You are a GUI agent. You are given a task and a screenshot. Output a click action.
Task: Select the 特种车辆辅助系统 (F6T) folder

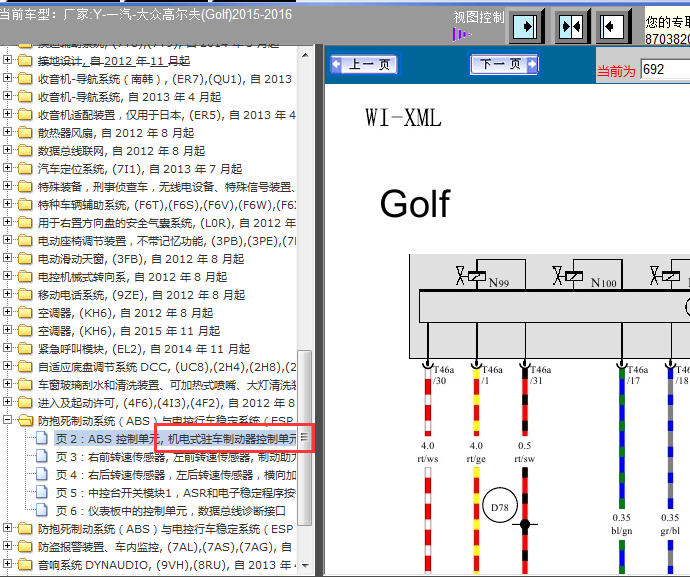point(166,205)
